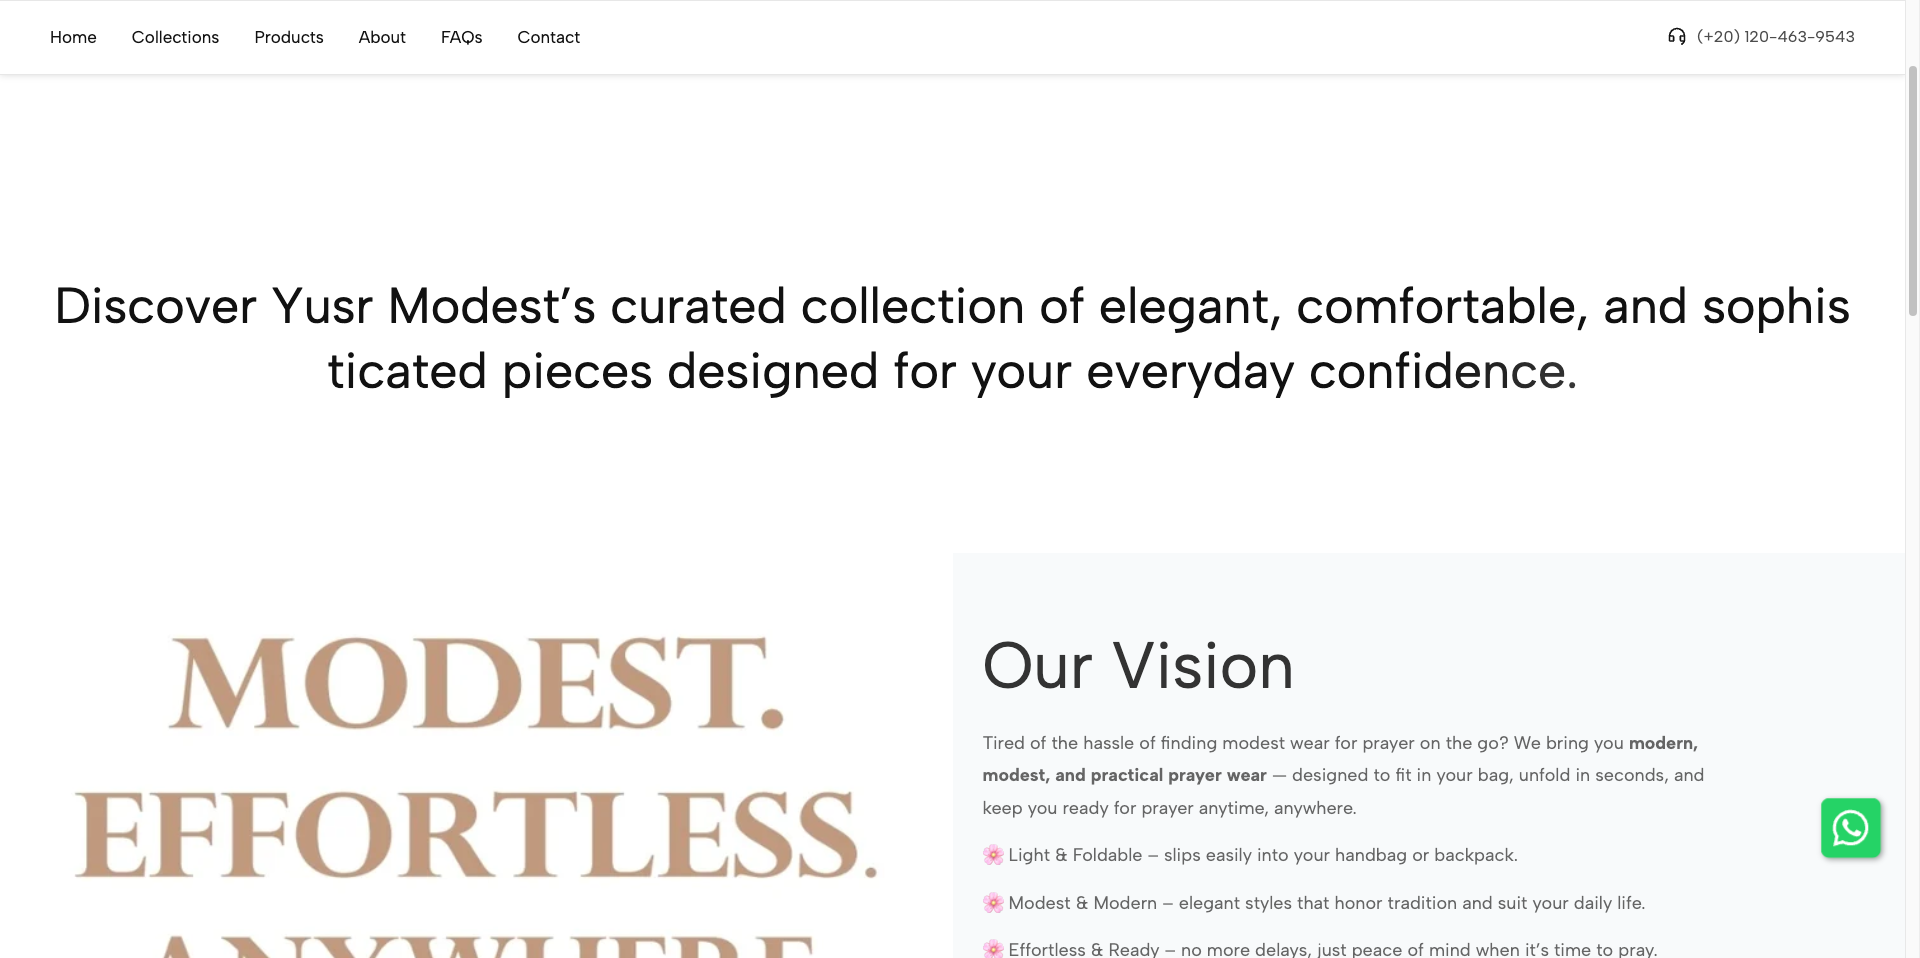Viewport: 1920px width, 958px height.
Task: Open the Collections menu item
Action: click(x=175, y=37)
